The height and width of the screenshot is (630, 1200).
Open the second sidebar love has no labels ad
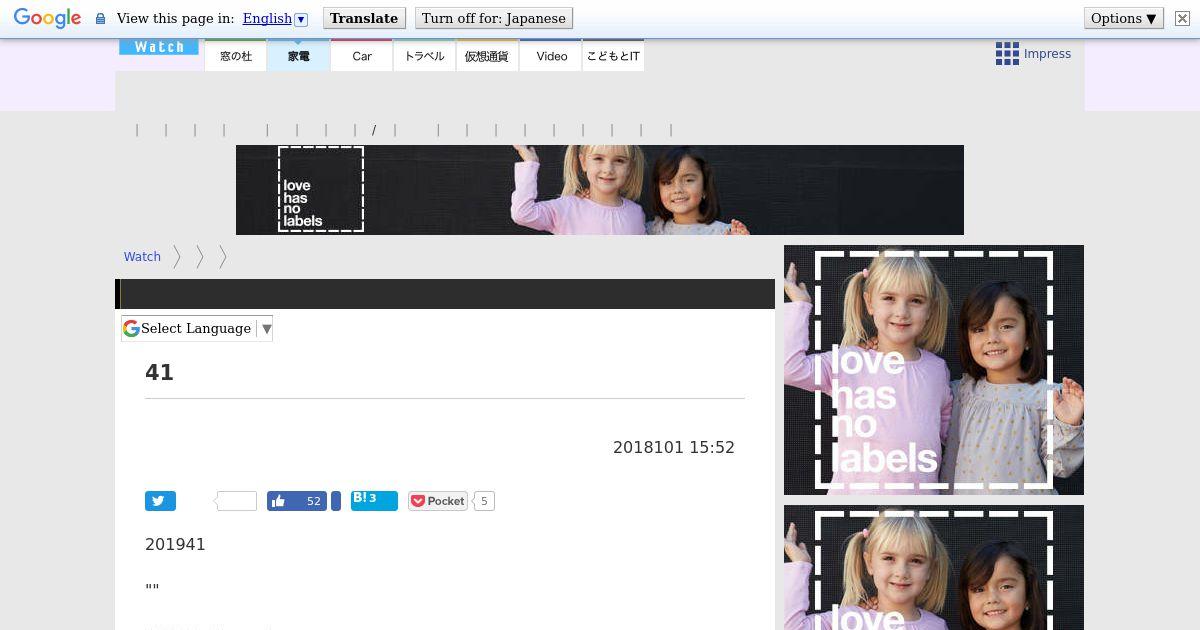934,568
